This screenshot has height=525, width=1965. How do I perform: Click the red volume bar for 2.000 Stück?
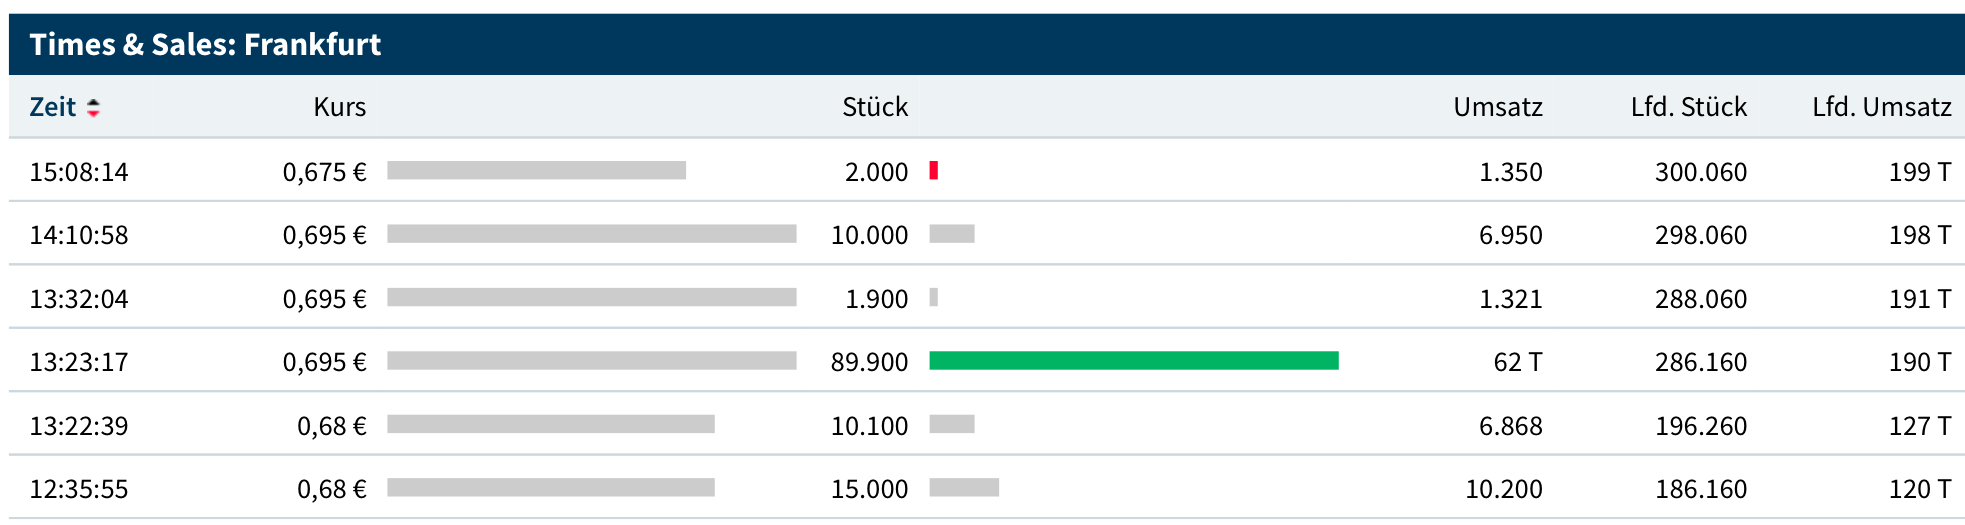click(933, 171)
